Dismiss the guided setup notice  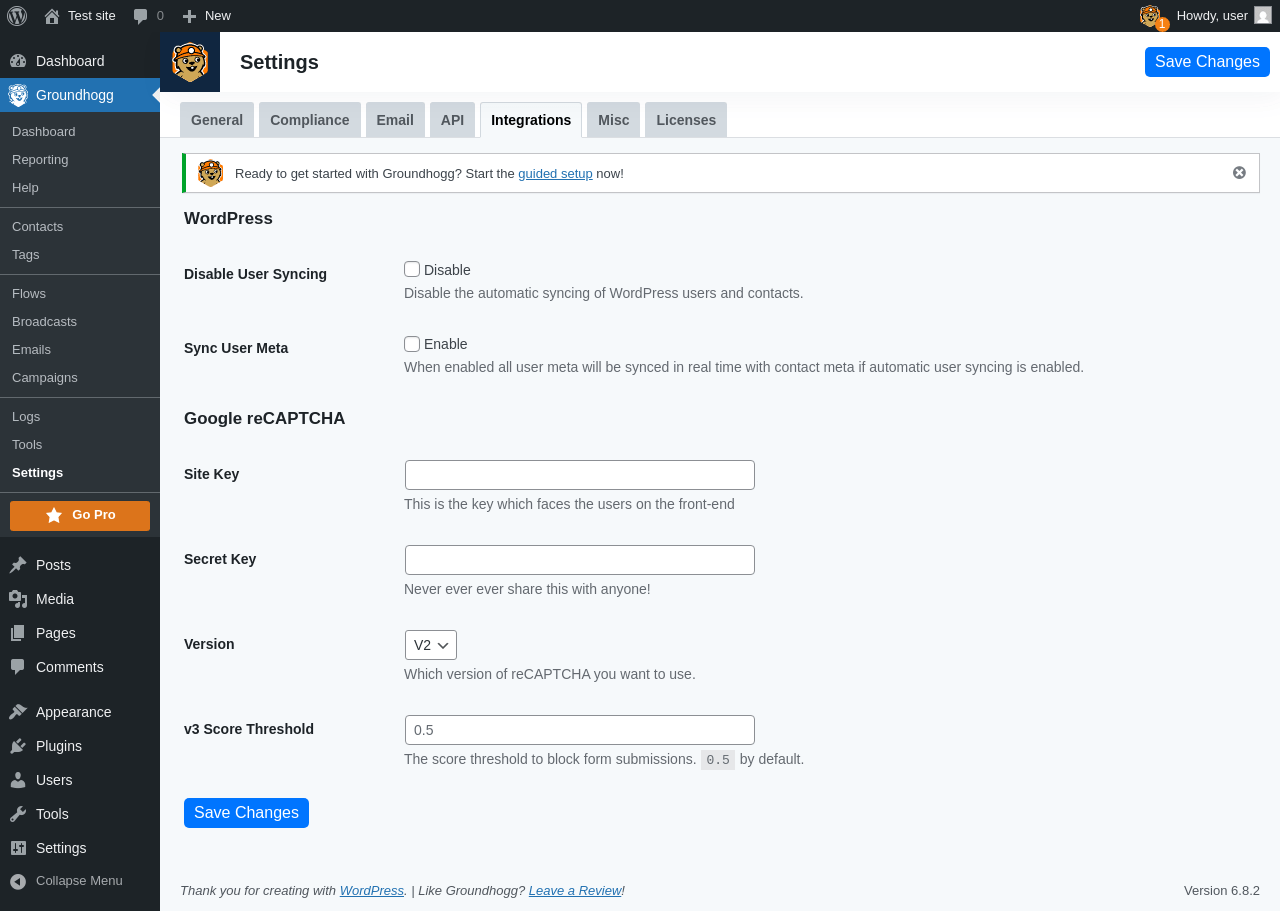coord(1239,172)
